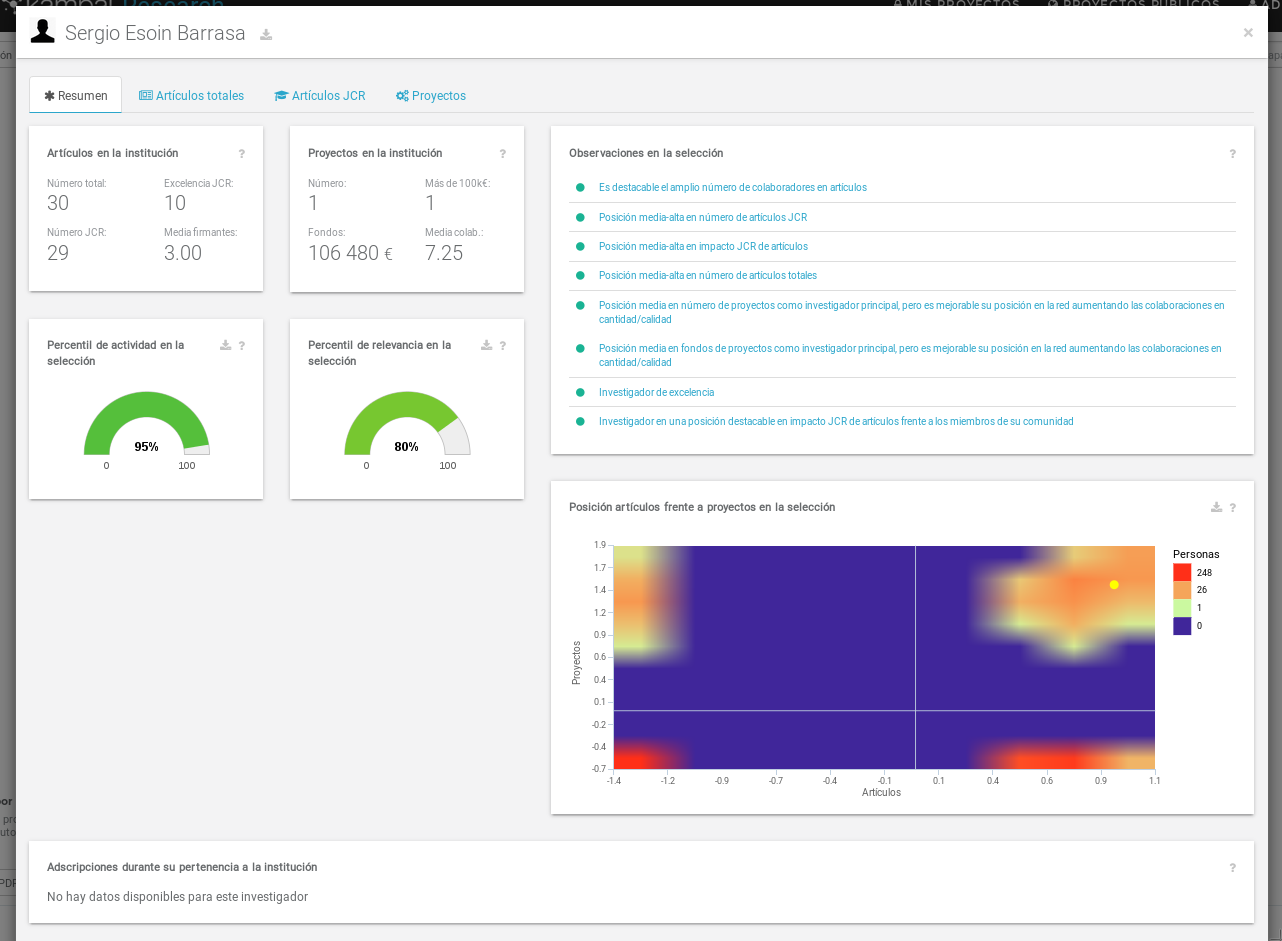Select the Resumen tab

(x=76, y=96)
